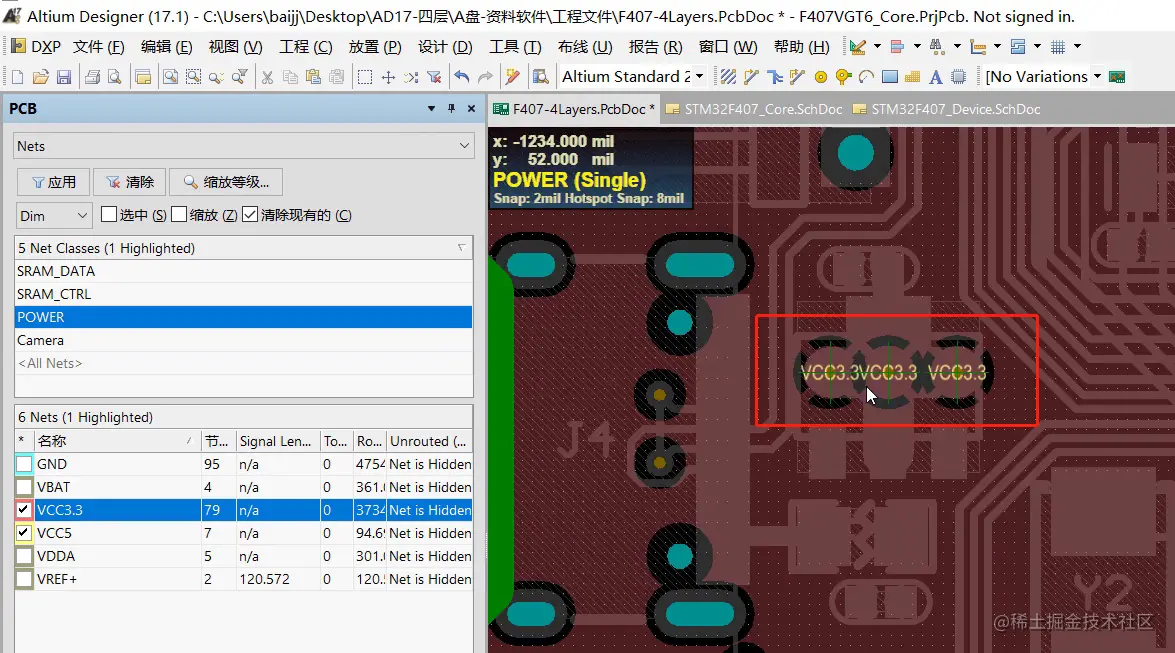The height and width of the screenshot is (653, 1175).
Task: Select the Place String text tool
Action: click(935, 76)
